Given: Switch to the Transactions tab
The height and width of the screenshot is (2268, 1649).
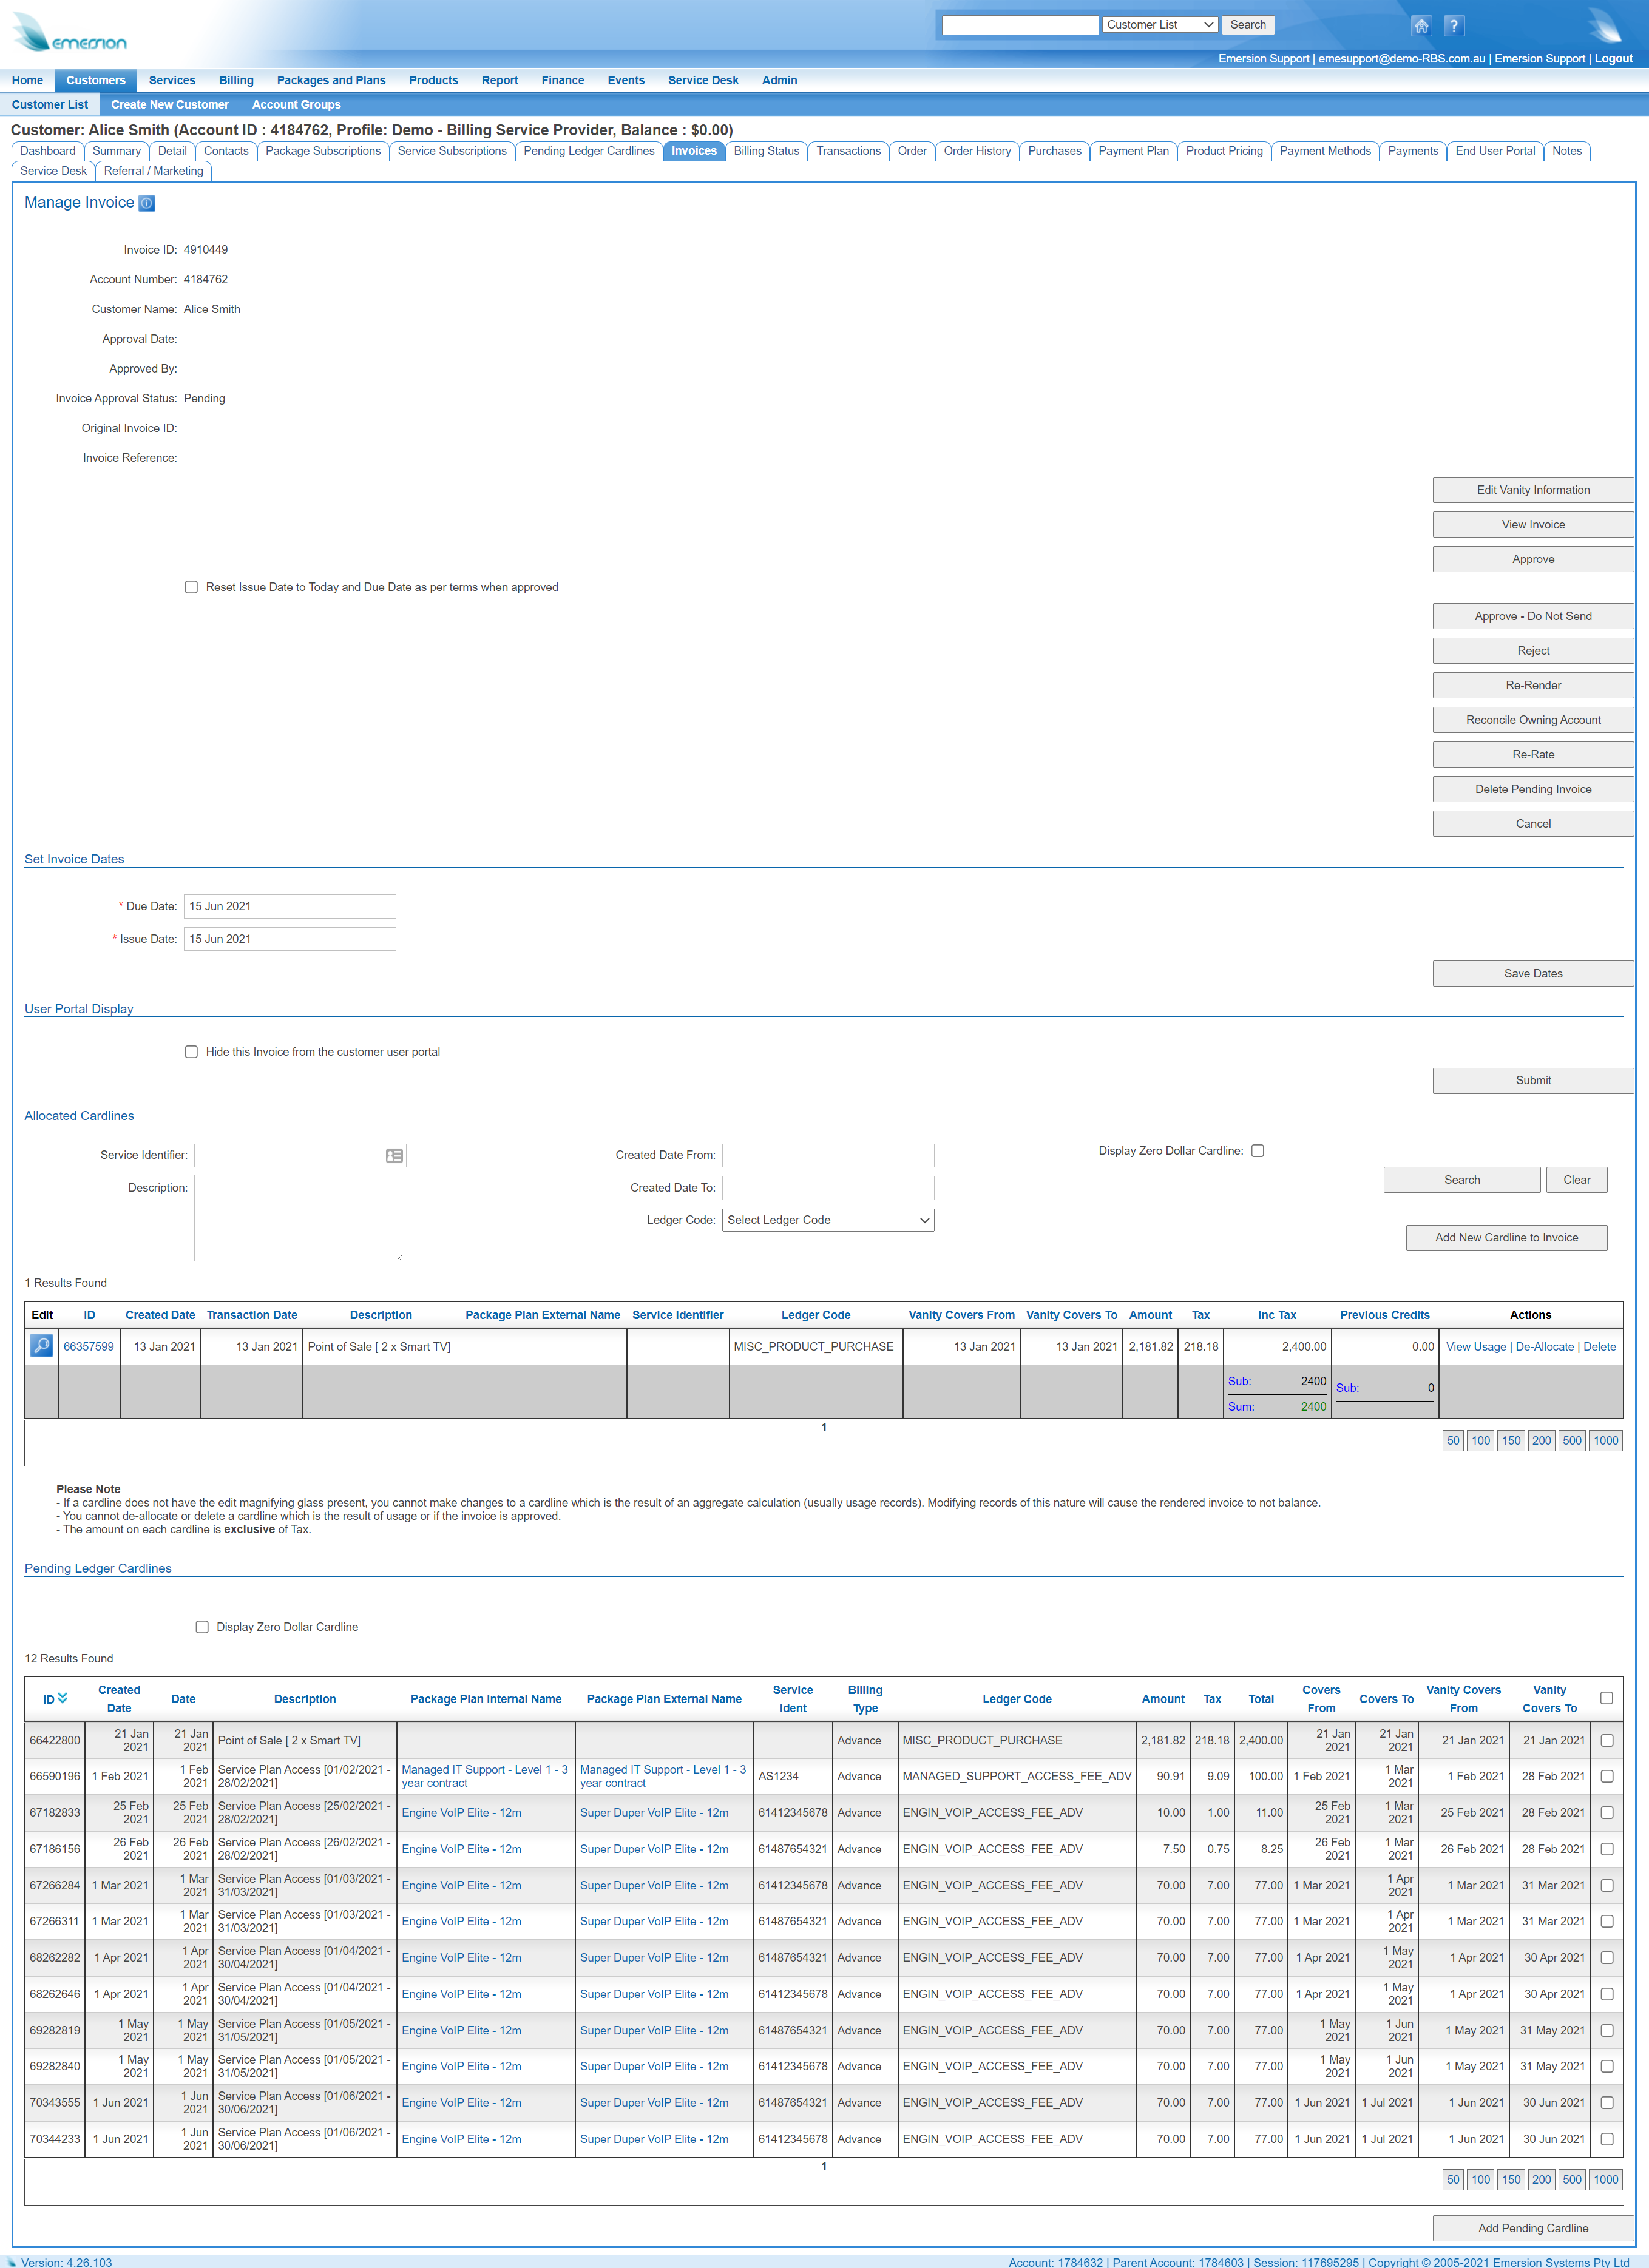Looking at the screenshot, I should [848, 151].
